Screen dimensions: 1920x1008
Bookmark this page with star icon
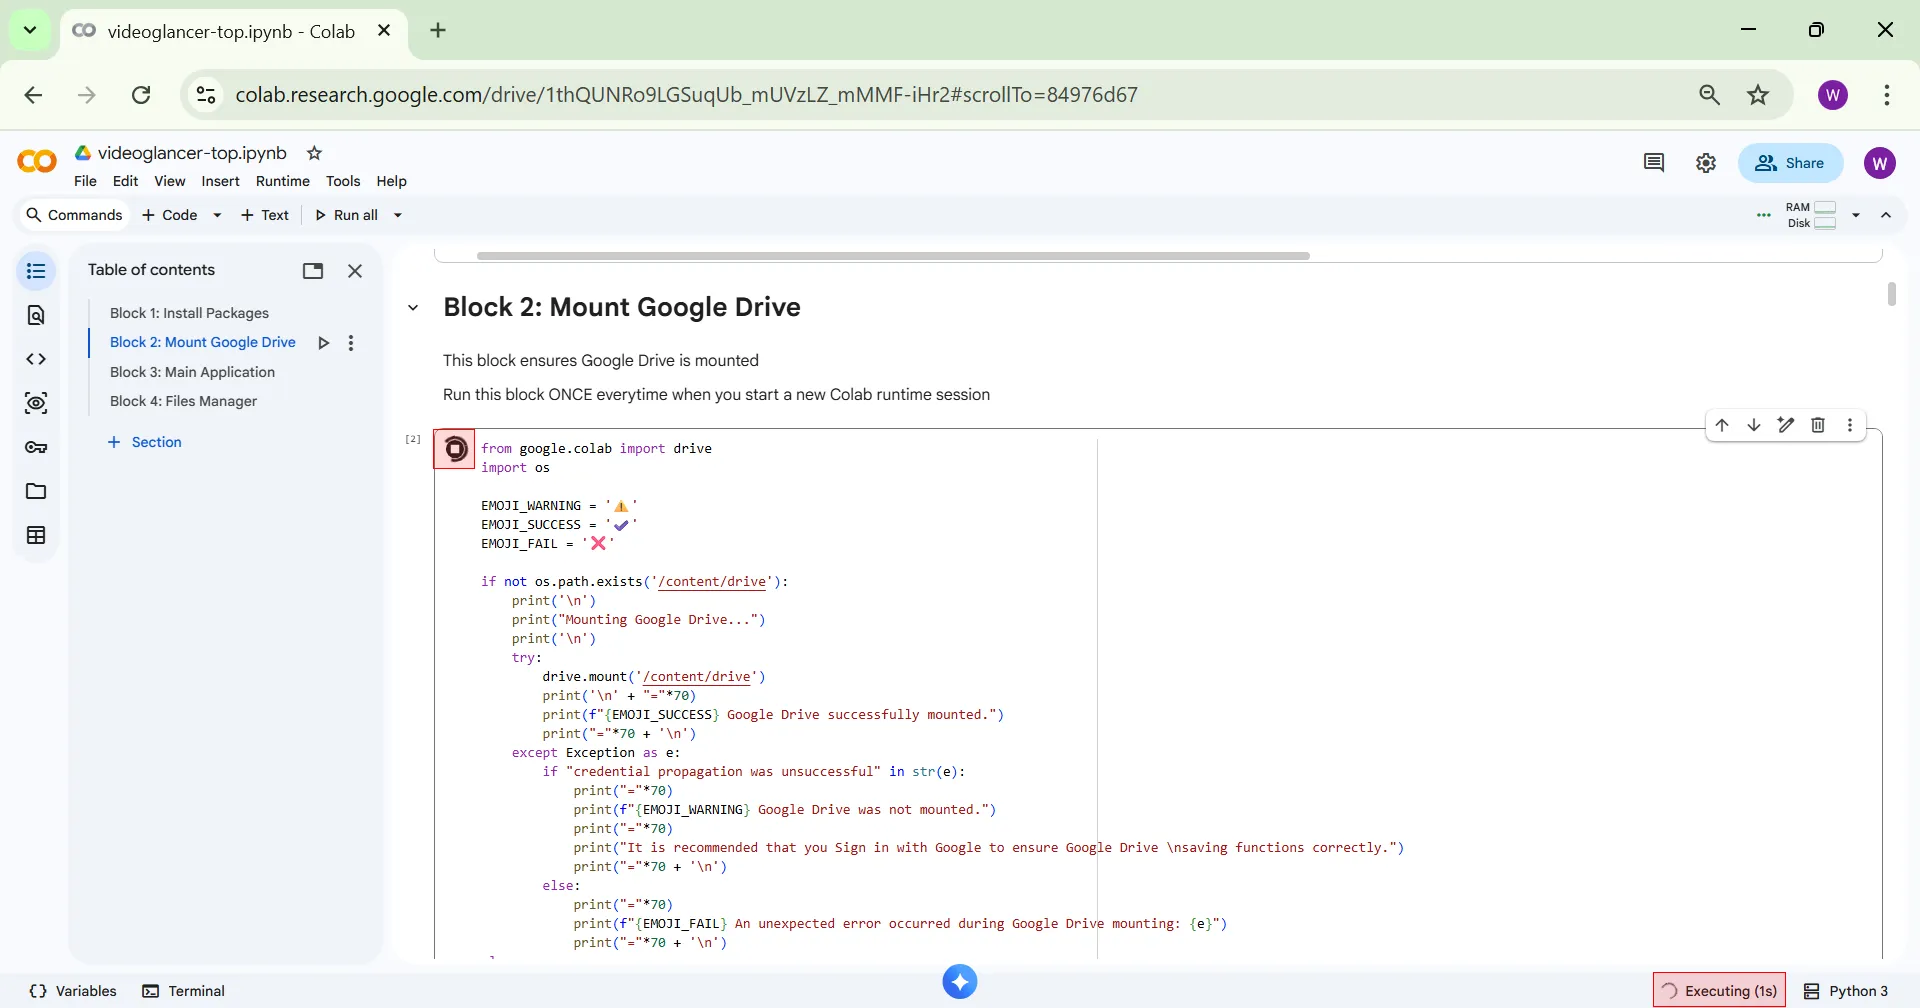(1758, 95)
